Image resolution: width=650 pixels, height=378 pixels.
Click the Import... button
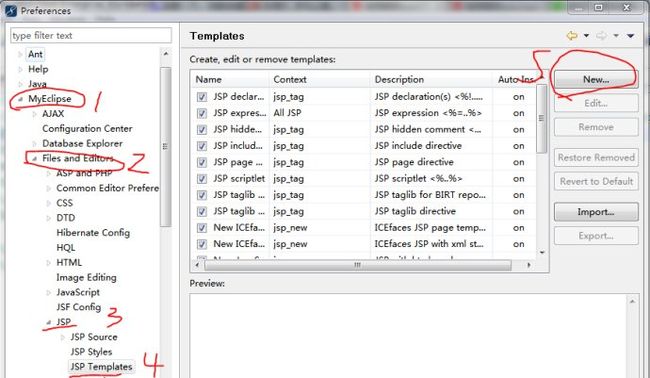(x=596, y=212)
